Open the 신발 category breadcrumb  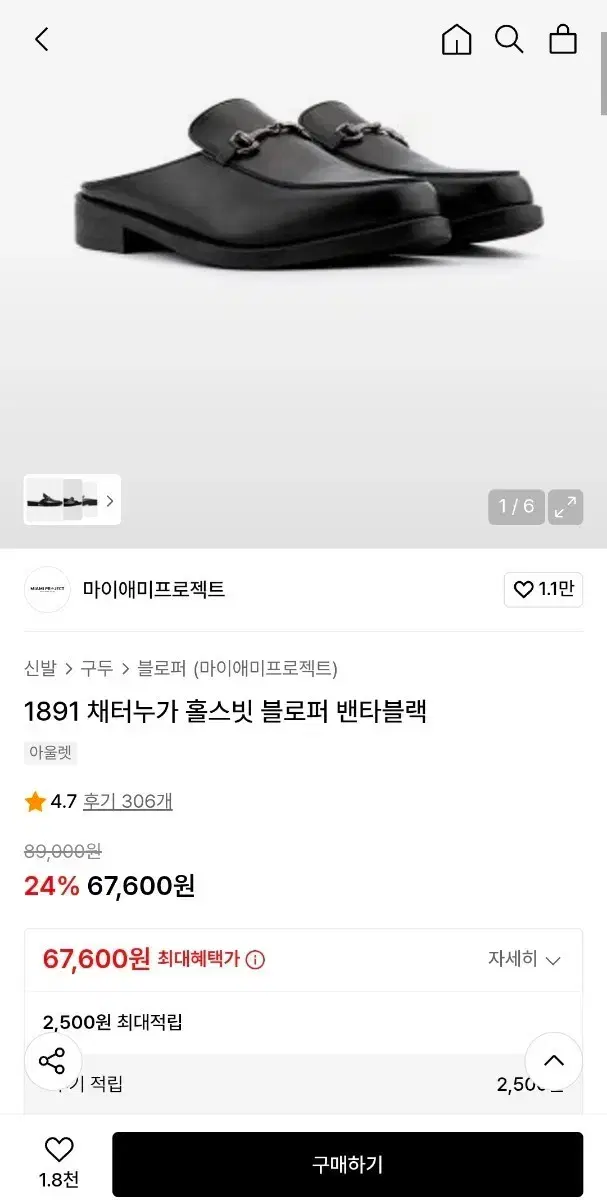pos(40,668)
